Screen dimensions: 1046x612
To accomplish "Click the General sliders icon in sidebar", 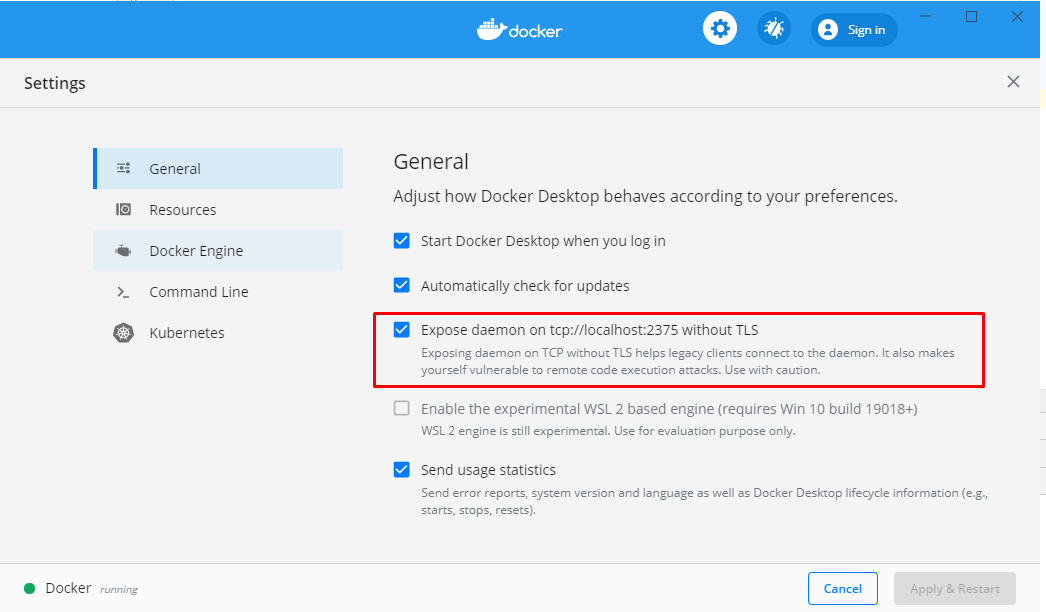I will [124, 169].
